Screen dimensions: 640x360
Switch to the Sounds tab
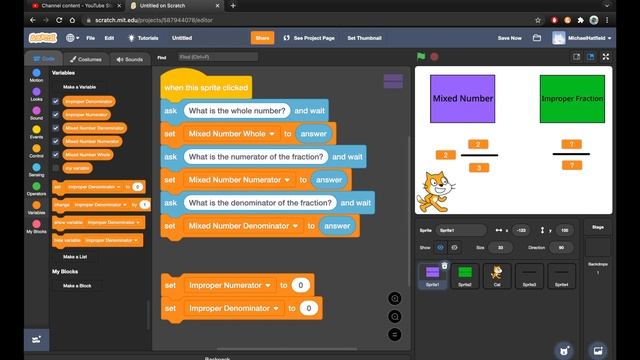[x=129, y=59]
